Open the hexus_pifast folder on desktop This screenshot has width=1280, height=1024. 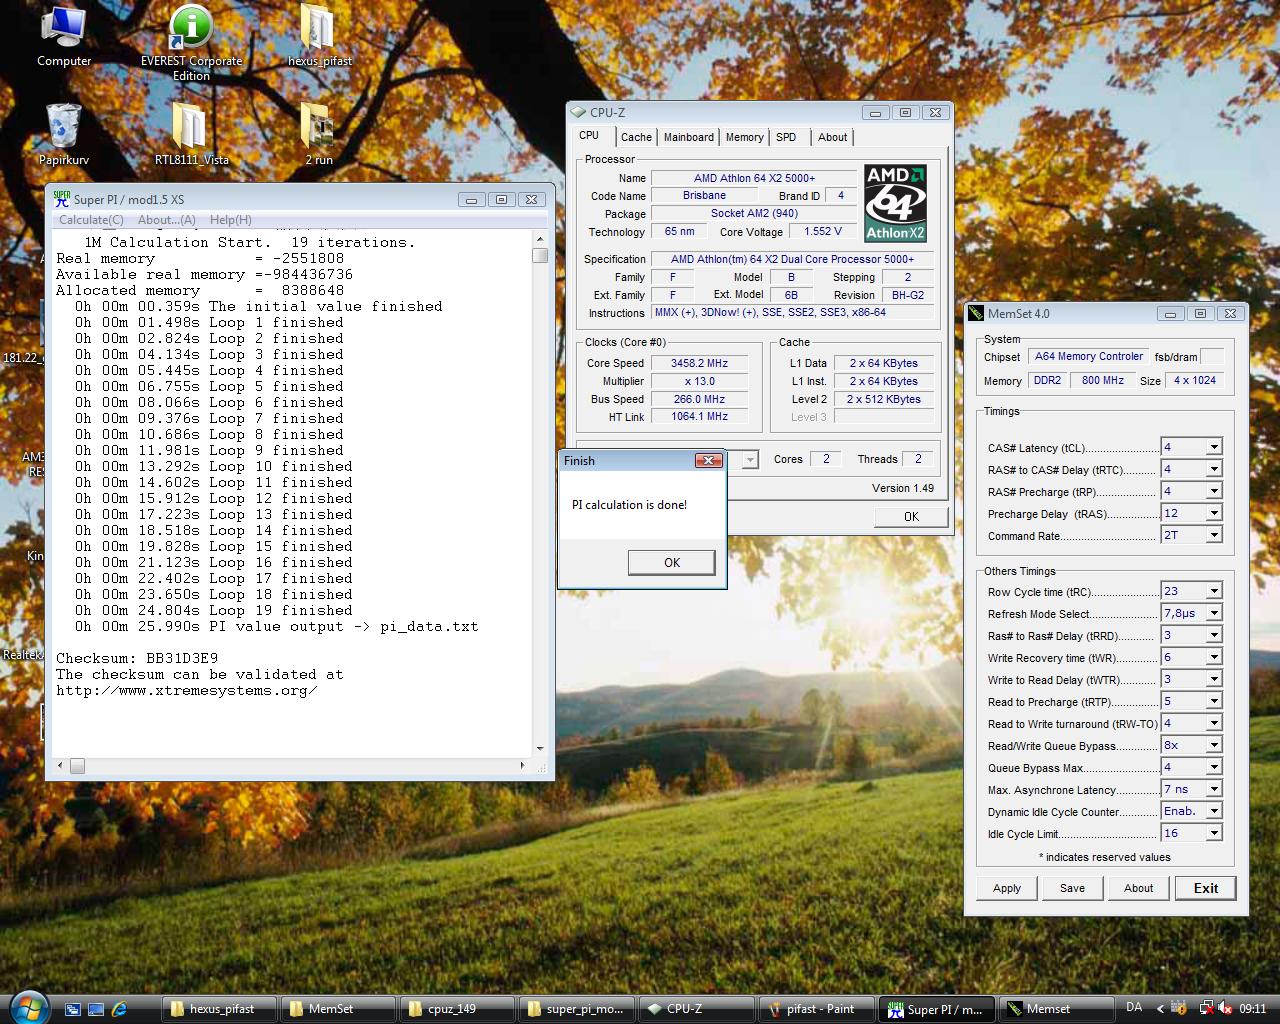(319, 36)
